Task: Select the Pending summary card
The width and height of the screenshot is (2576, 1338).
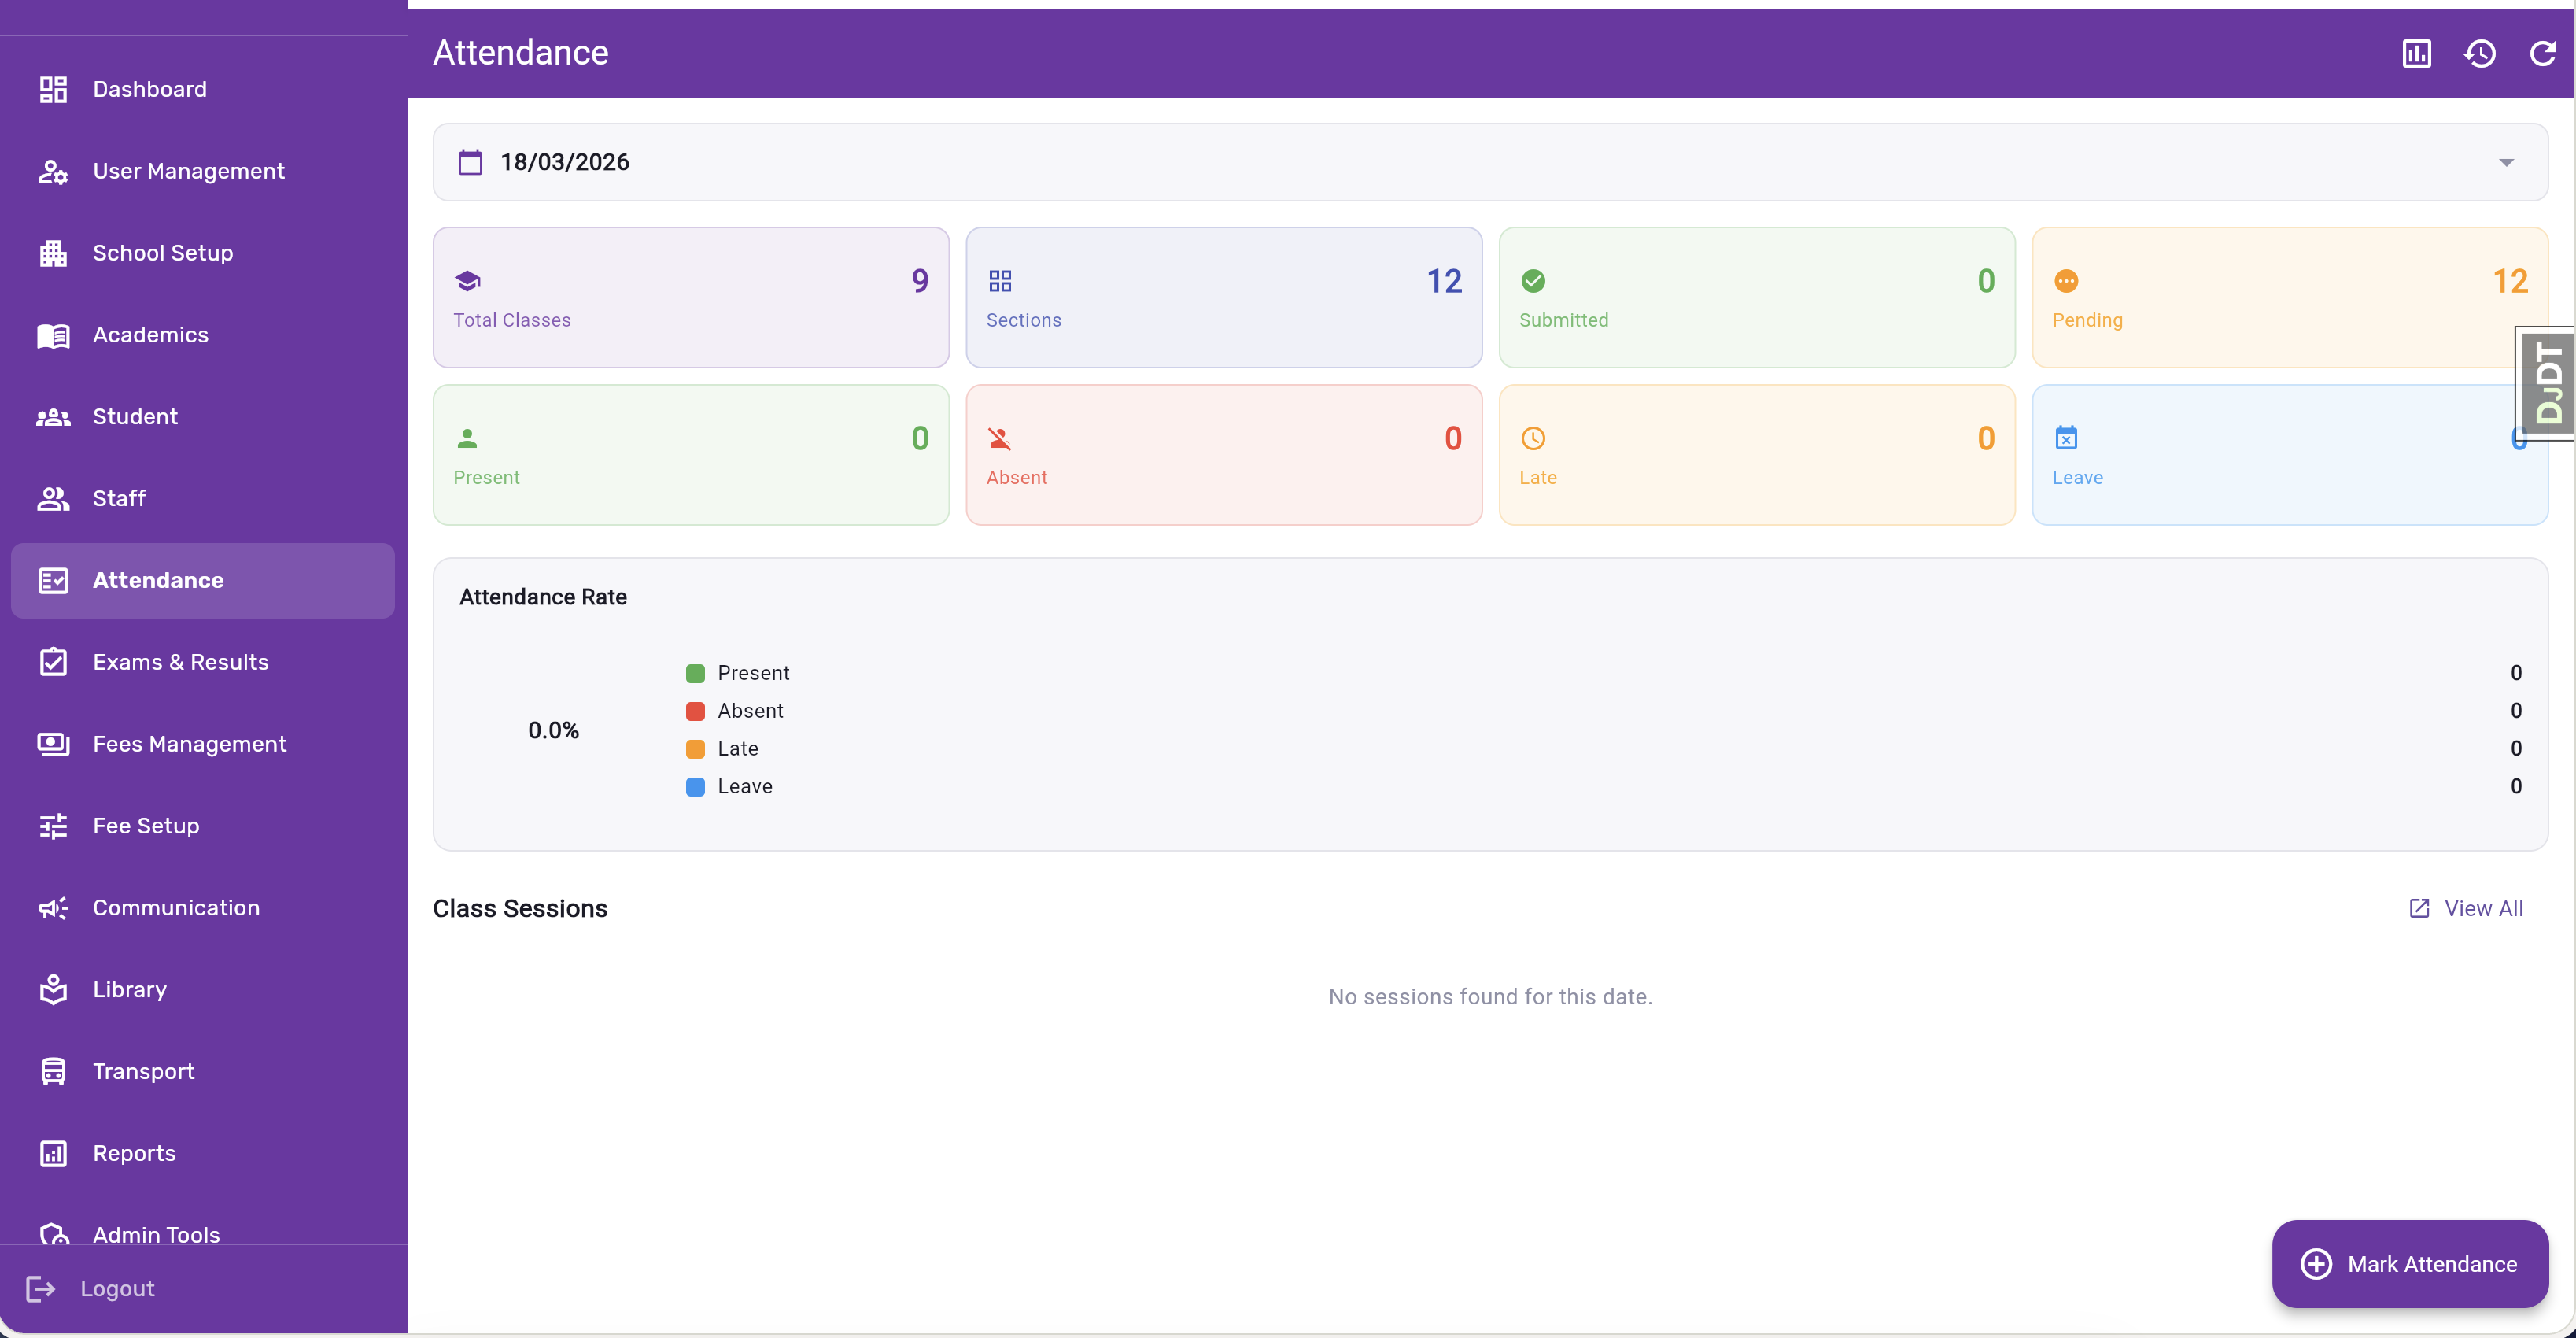Action: (2289, 297)
